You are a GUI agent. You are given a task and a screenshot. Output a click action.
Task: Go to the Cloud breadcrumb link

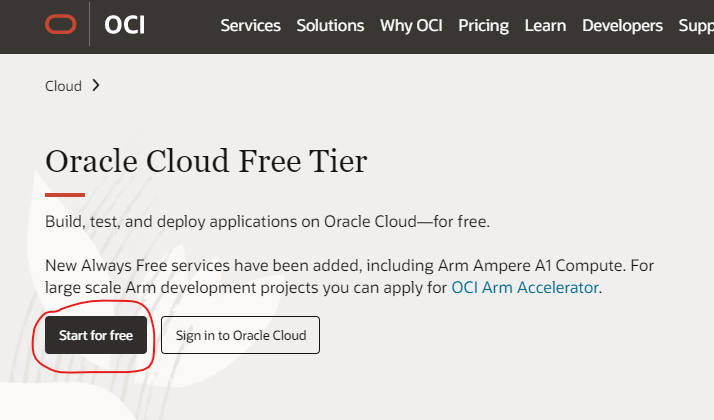coord(63,86)
